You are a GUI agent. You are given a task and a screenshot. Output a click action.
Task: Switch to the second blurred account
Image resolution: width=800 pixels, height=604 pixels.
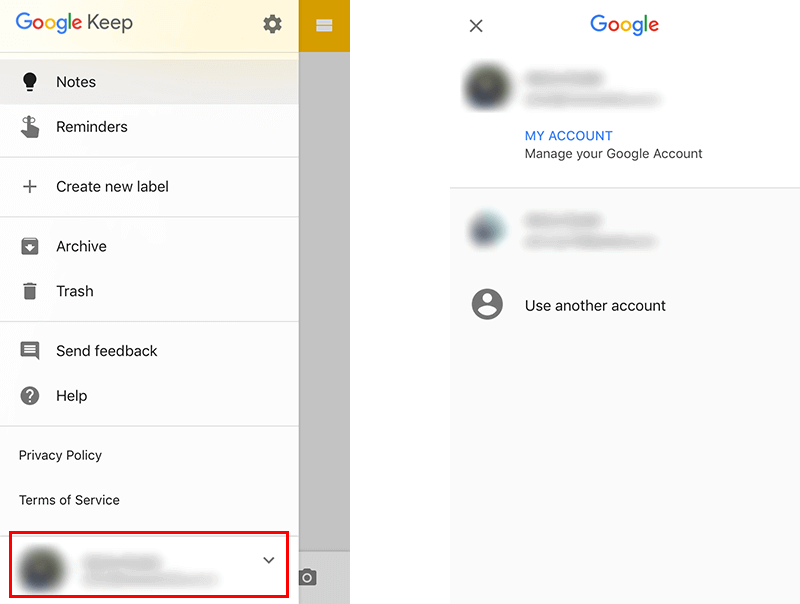point(625,230)
